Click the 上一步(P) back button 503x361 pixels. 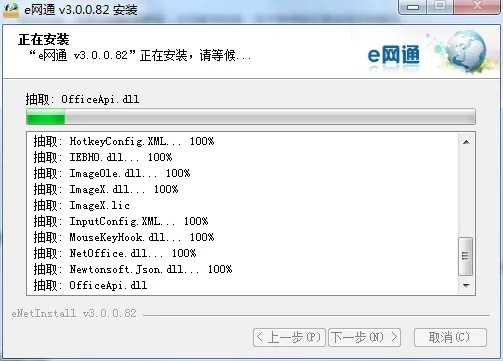(289, 337)
